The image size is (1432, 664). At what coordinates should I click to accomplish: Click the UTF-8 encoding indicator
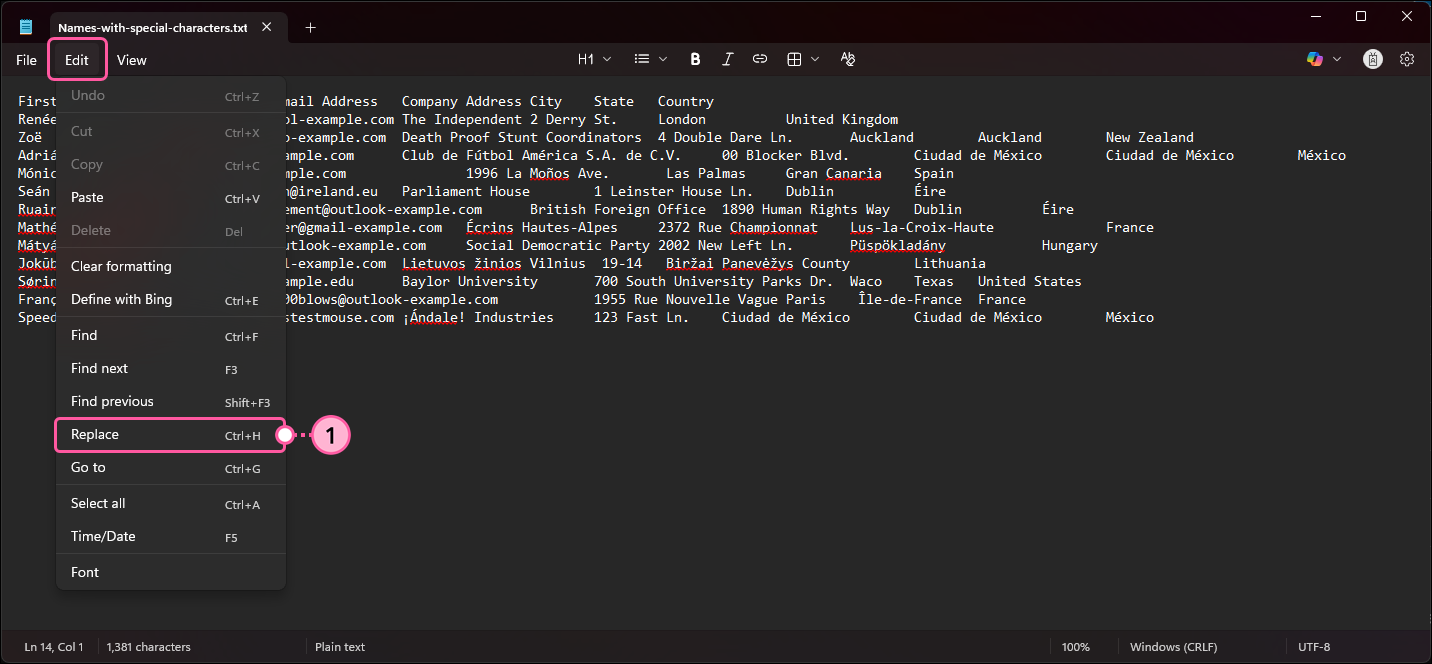[1314, 646]
